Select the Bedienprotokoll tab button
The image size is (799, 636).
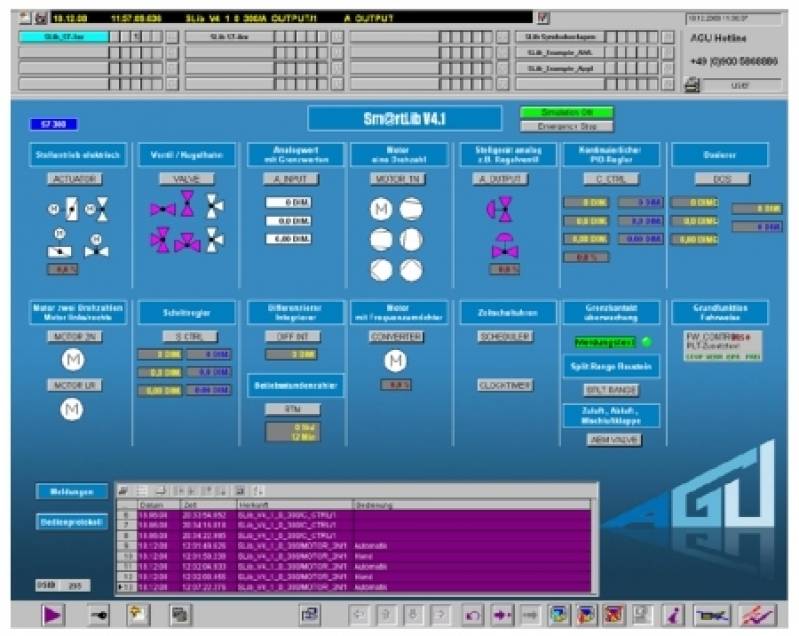(72, 522)
